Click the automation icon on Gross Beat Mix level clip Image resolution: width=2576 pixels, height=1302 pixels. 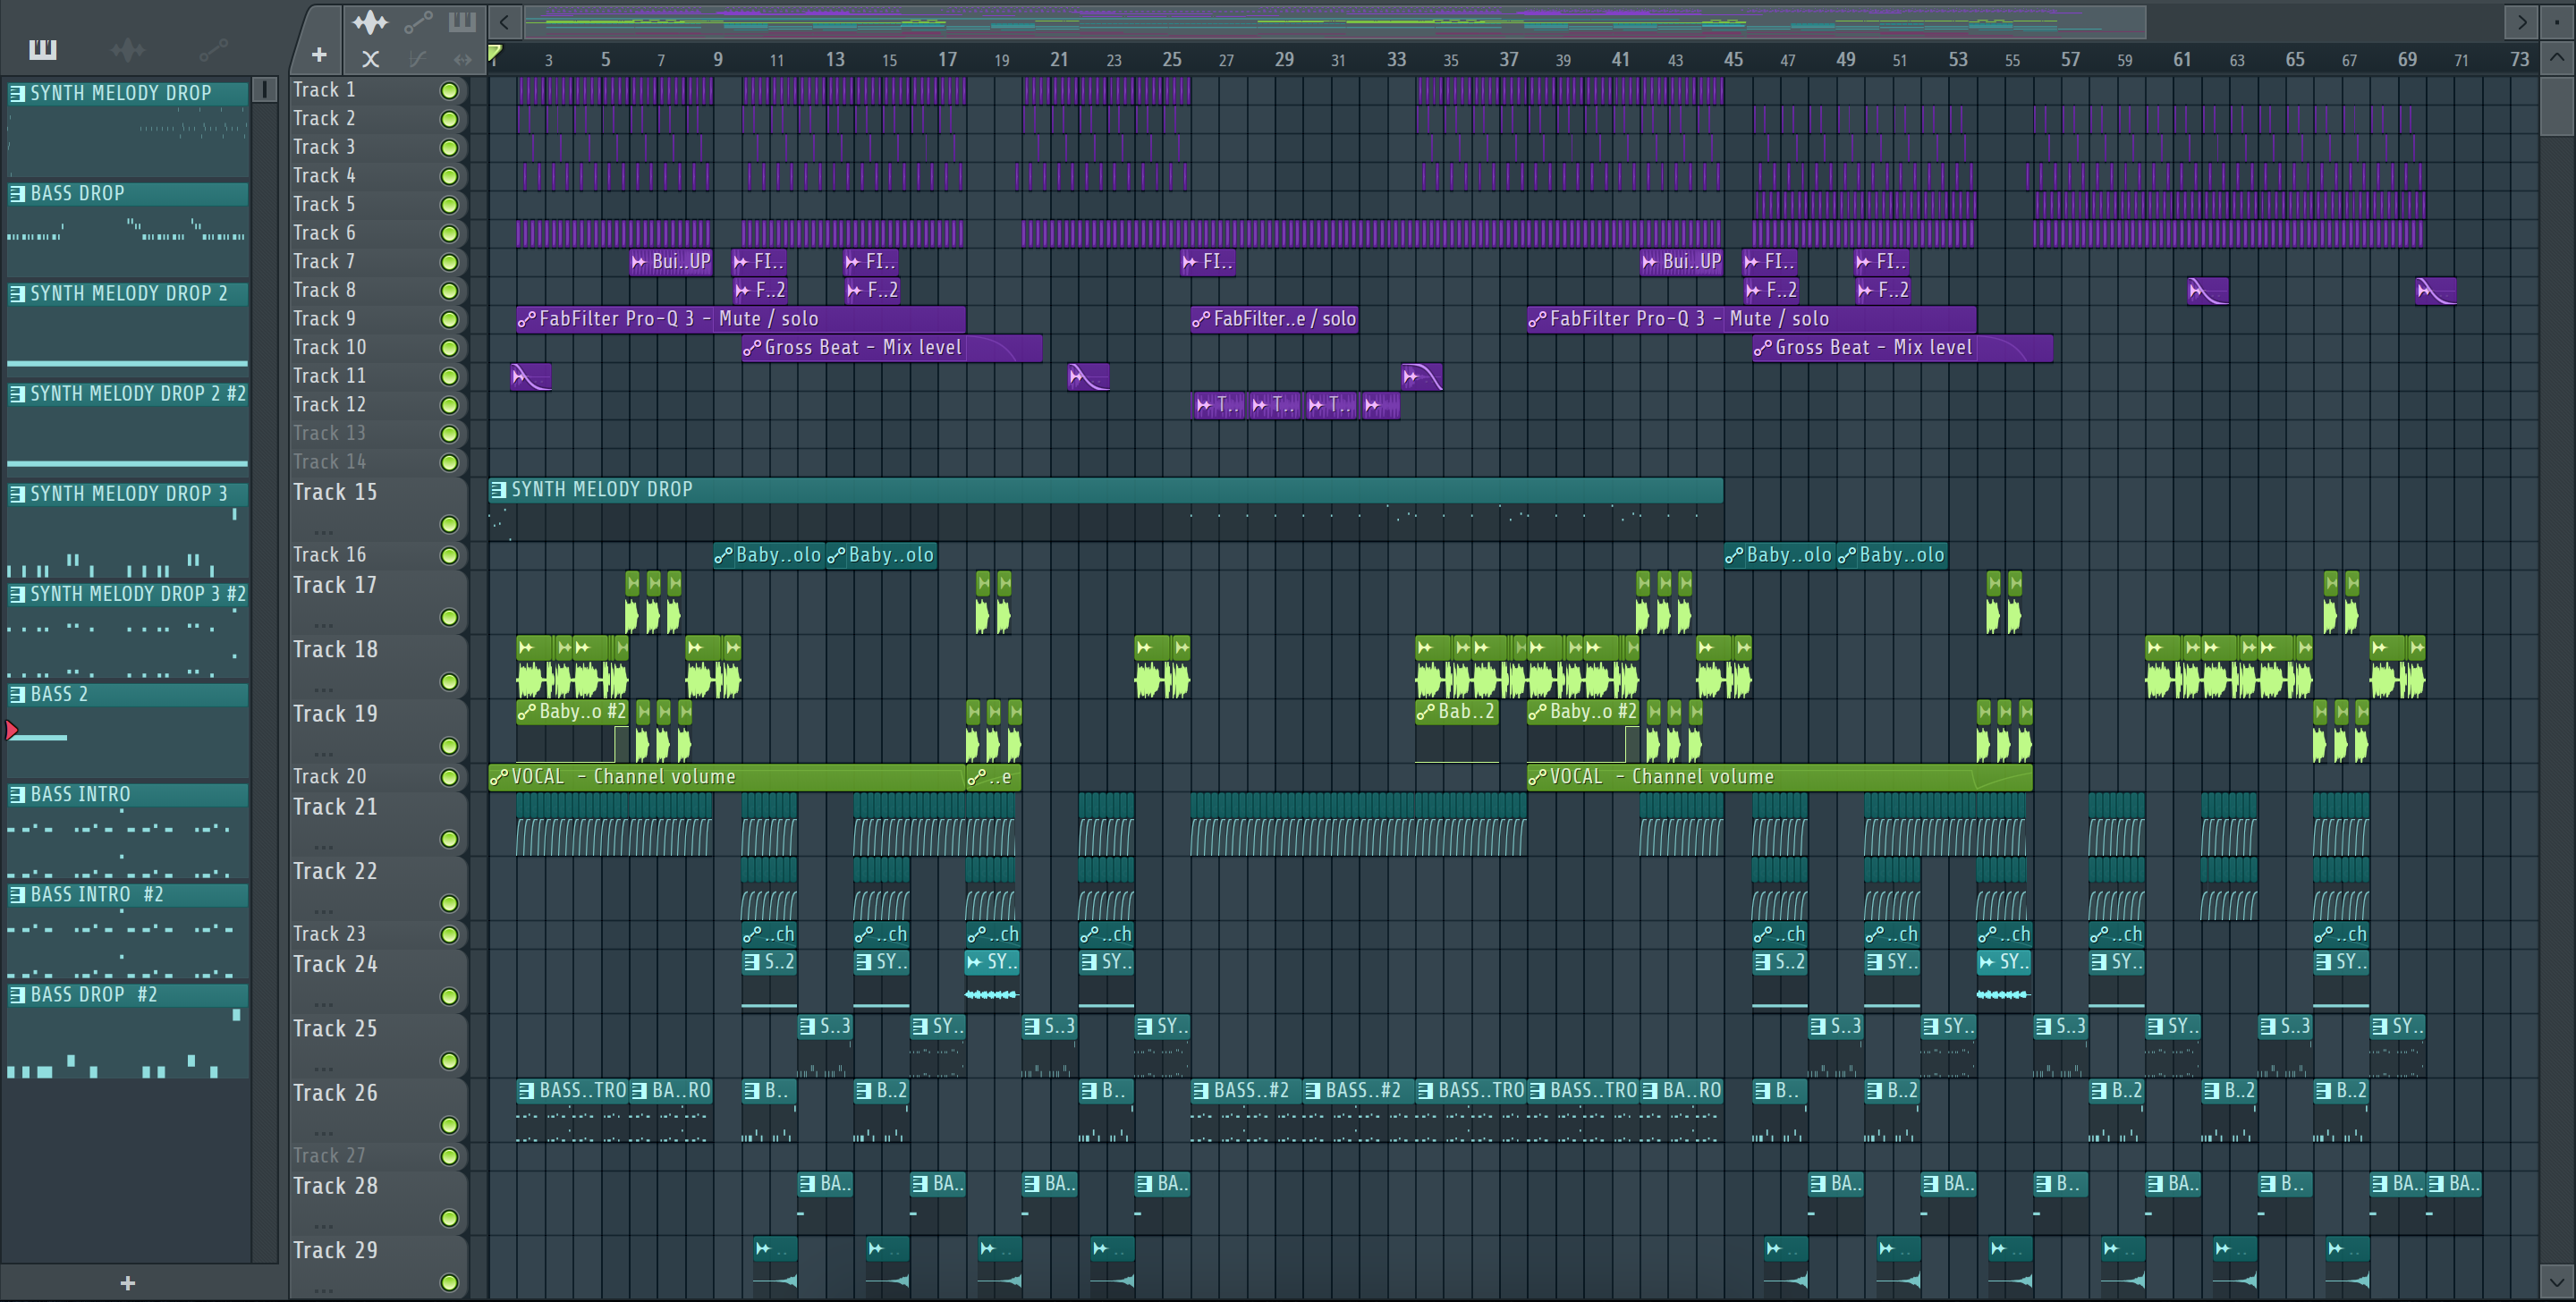pos(752,348)
